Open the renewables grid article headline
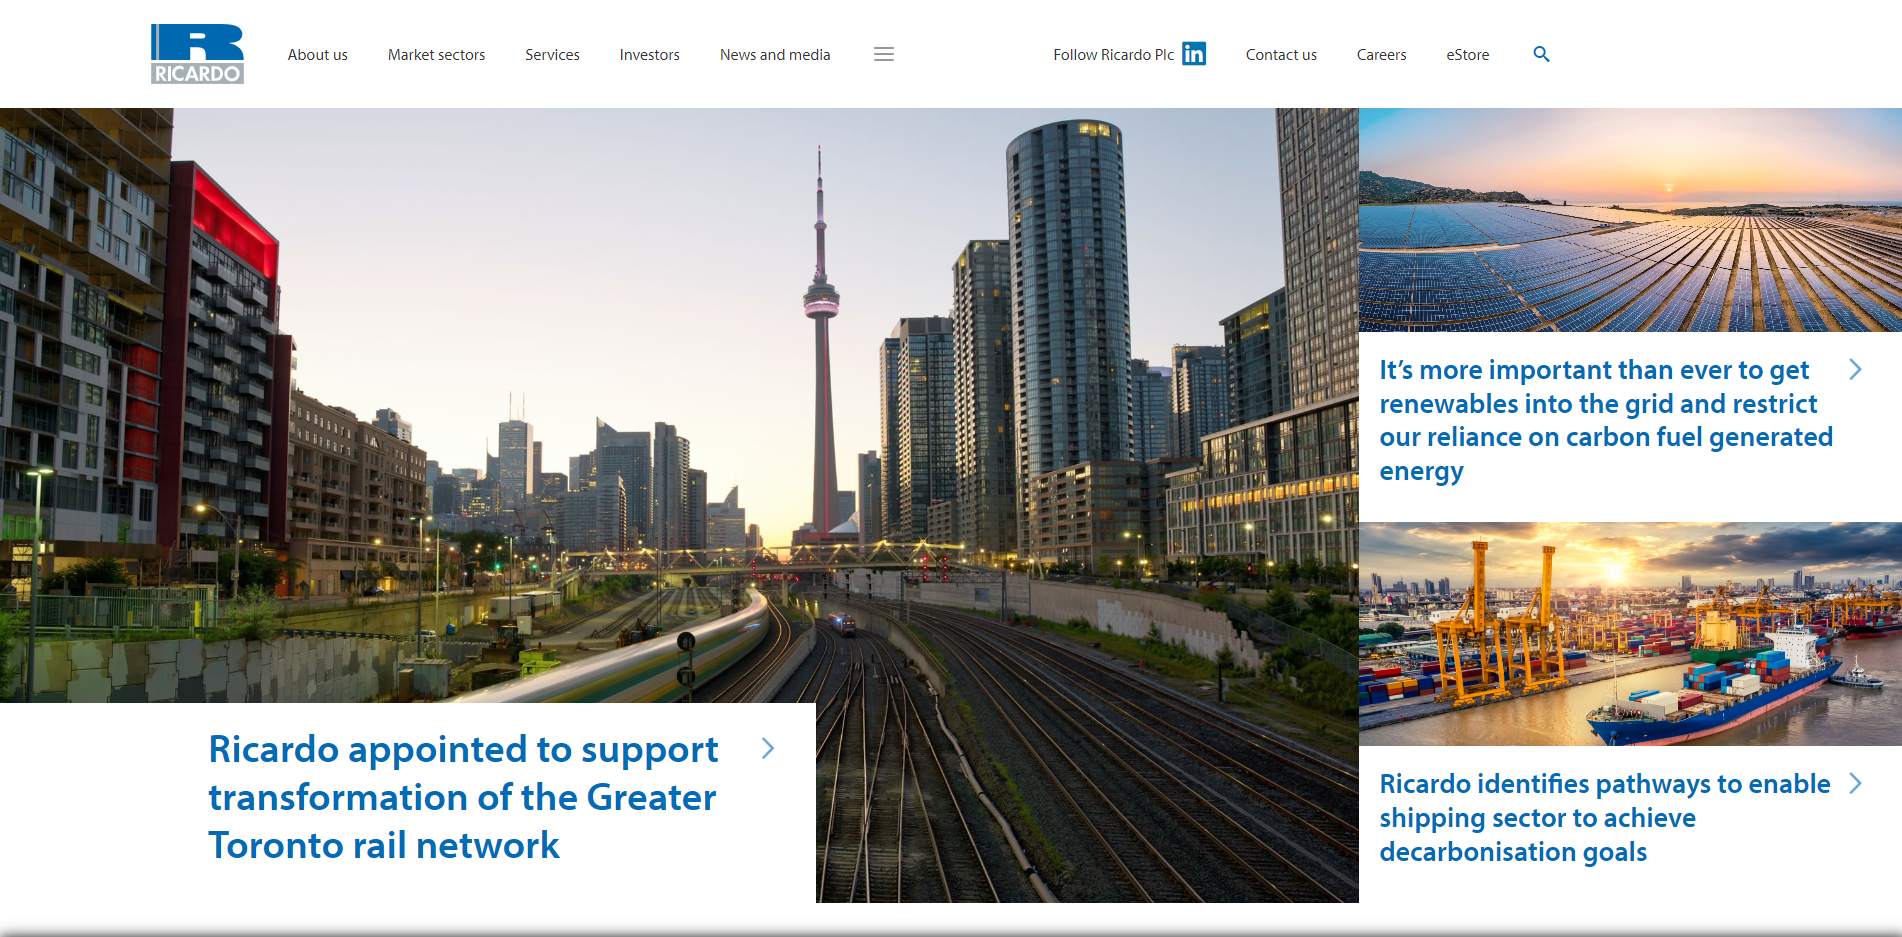 (x=1606, y=420)
